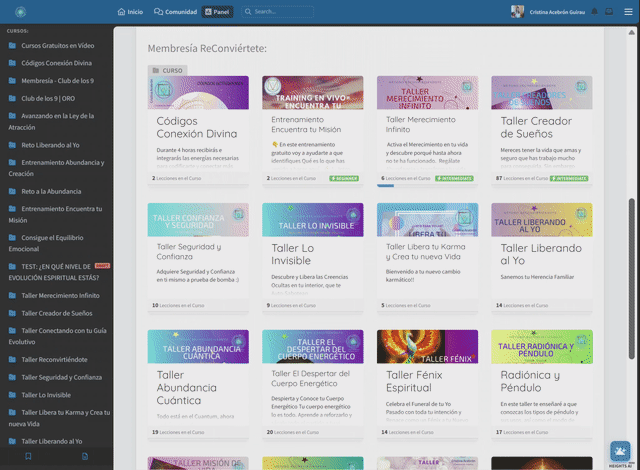The height and width of the screenshot is (470, 640).
Task: Open Reto a la Abundancia in the sidebar
Action: [53, 191]
